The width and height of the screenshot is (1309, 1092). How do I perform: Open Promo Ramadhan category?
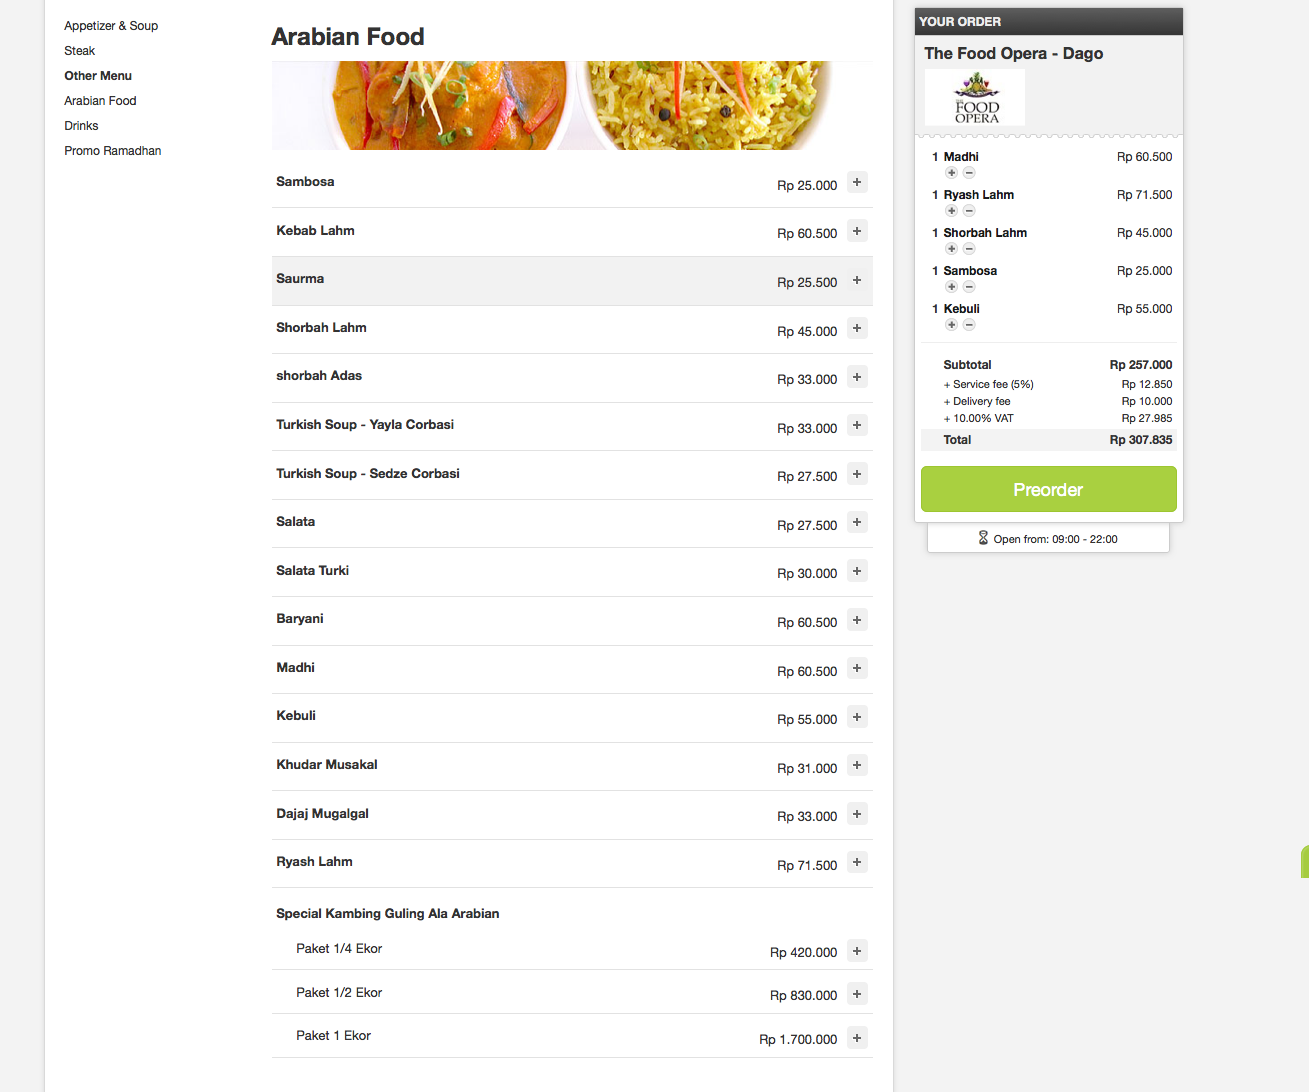pyautogui.click(x=113, y=151)
